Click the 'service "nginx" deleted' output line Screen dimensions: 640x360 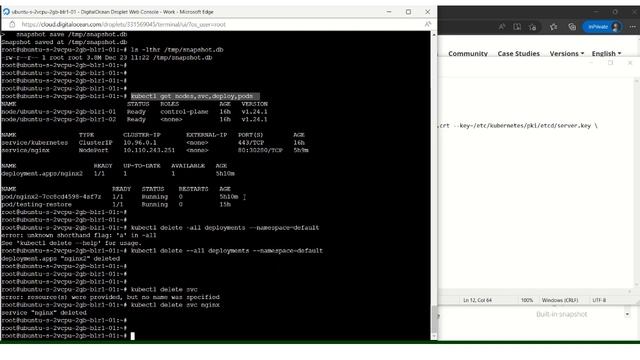pos(44,313)
